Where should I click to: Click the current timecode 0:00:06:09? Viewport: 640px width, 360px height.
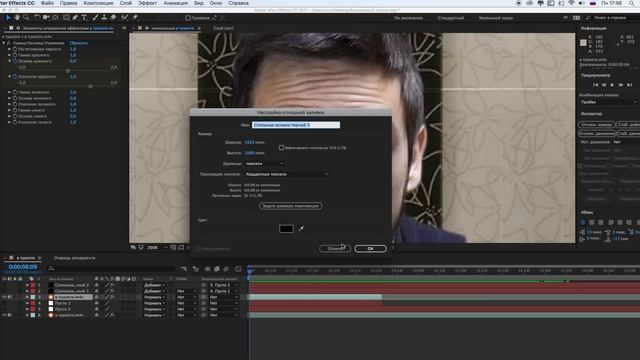(23, 267)
